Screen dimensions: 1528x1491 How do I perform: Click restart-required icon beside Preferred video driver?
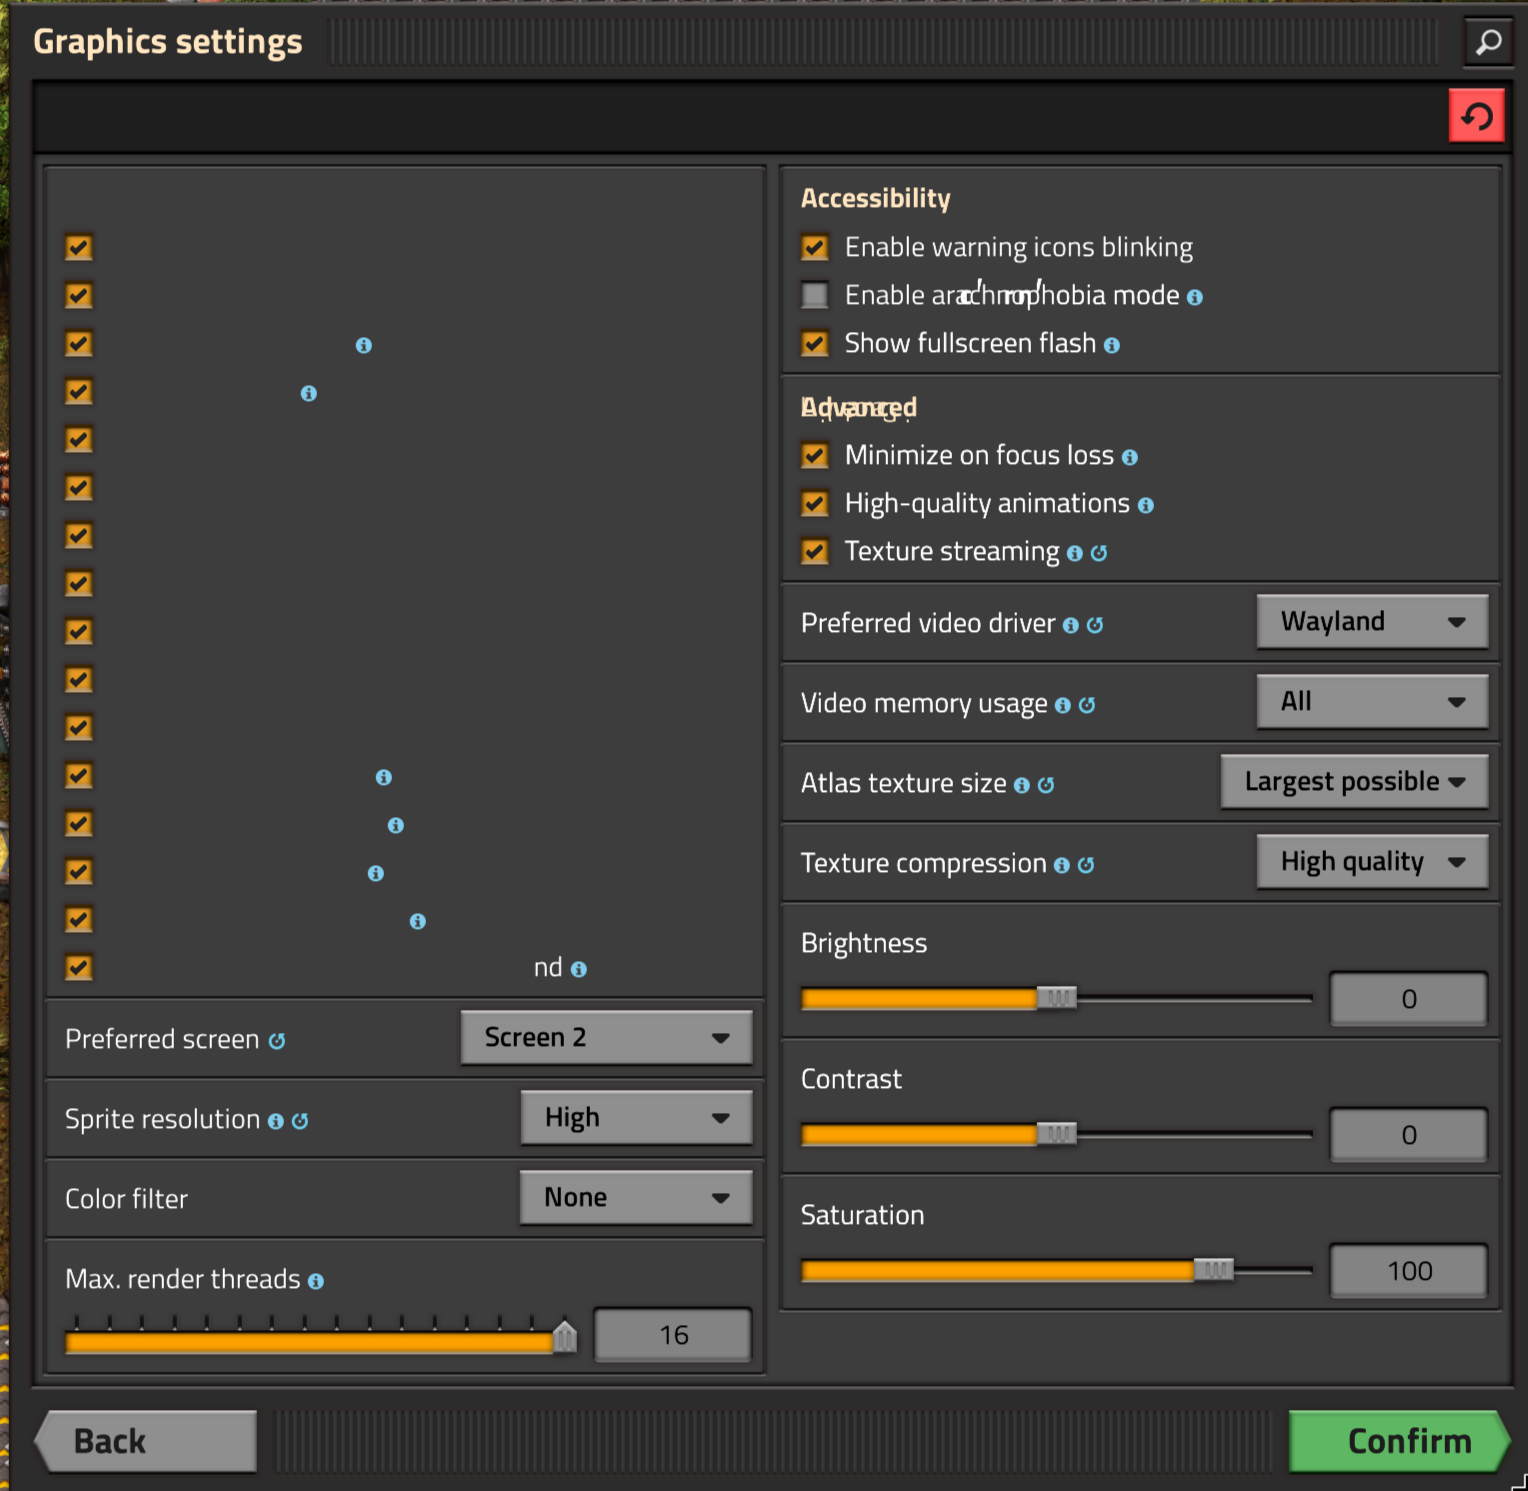(x=1094, y=625)
